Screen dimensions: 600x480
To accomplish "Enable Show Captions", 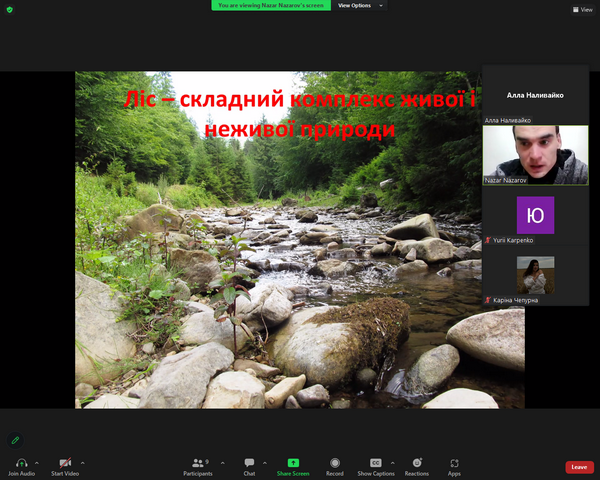I will [376, 463].
